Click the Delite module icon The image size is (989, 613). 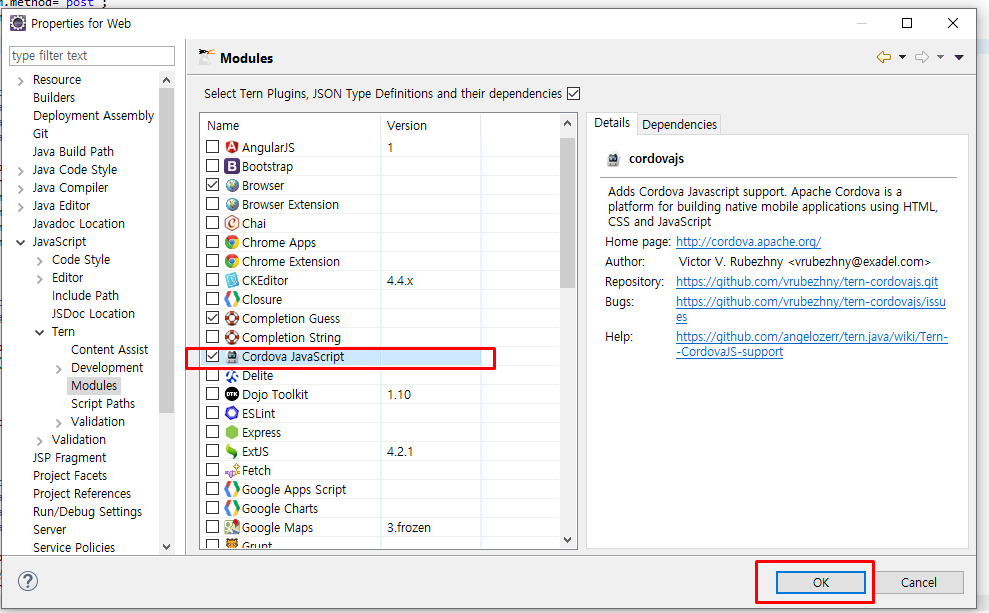point(232,375)
